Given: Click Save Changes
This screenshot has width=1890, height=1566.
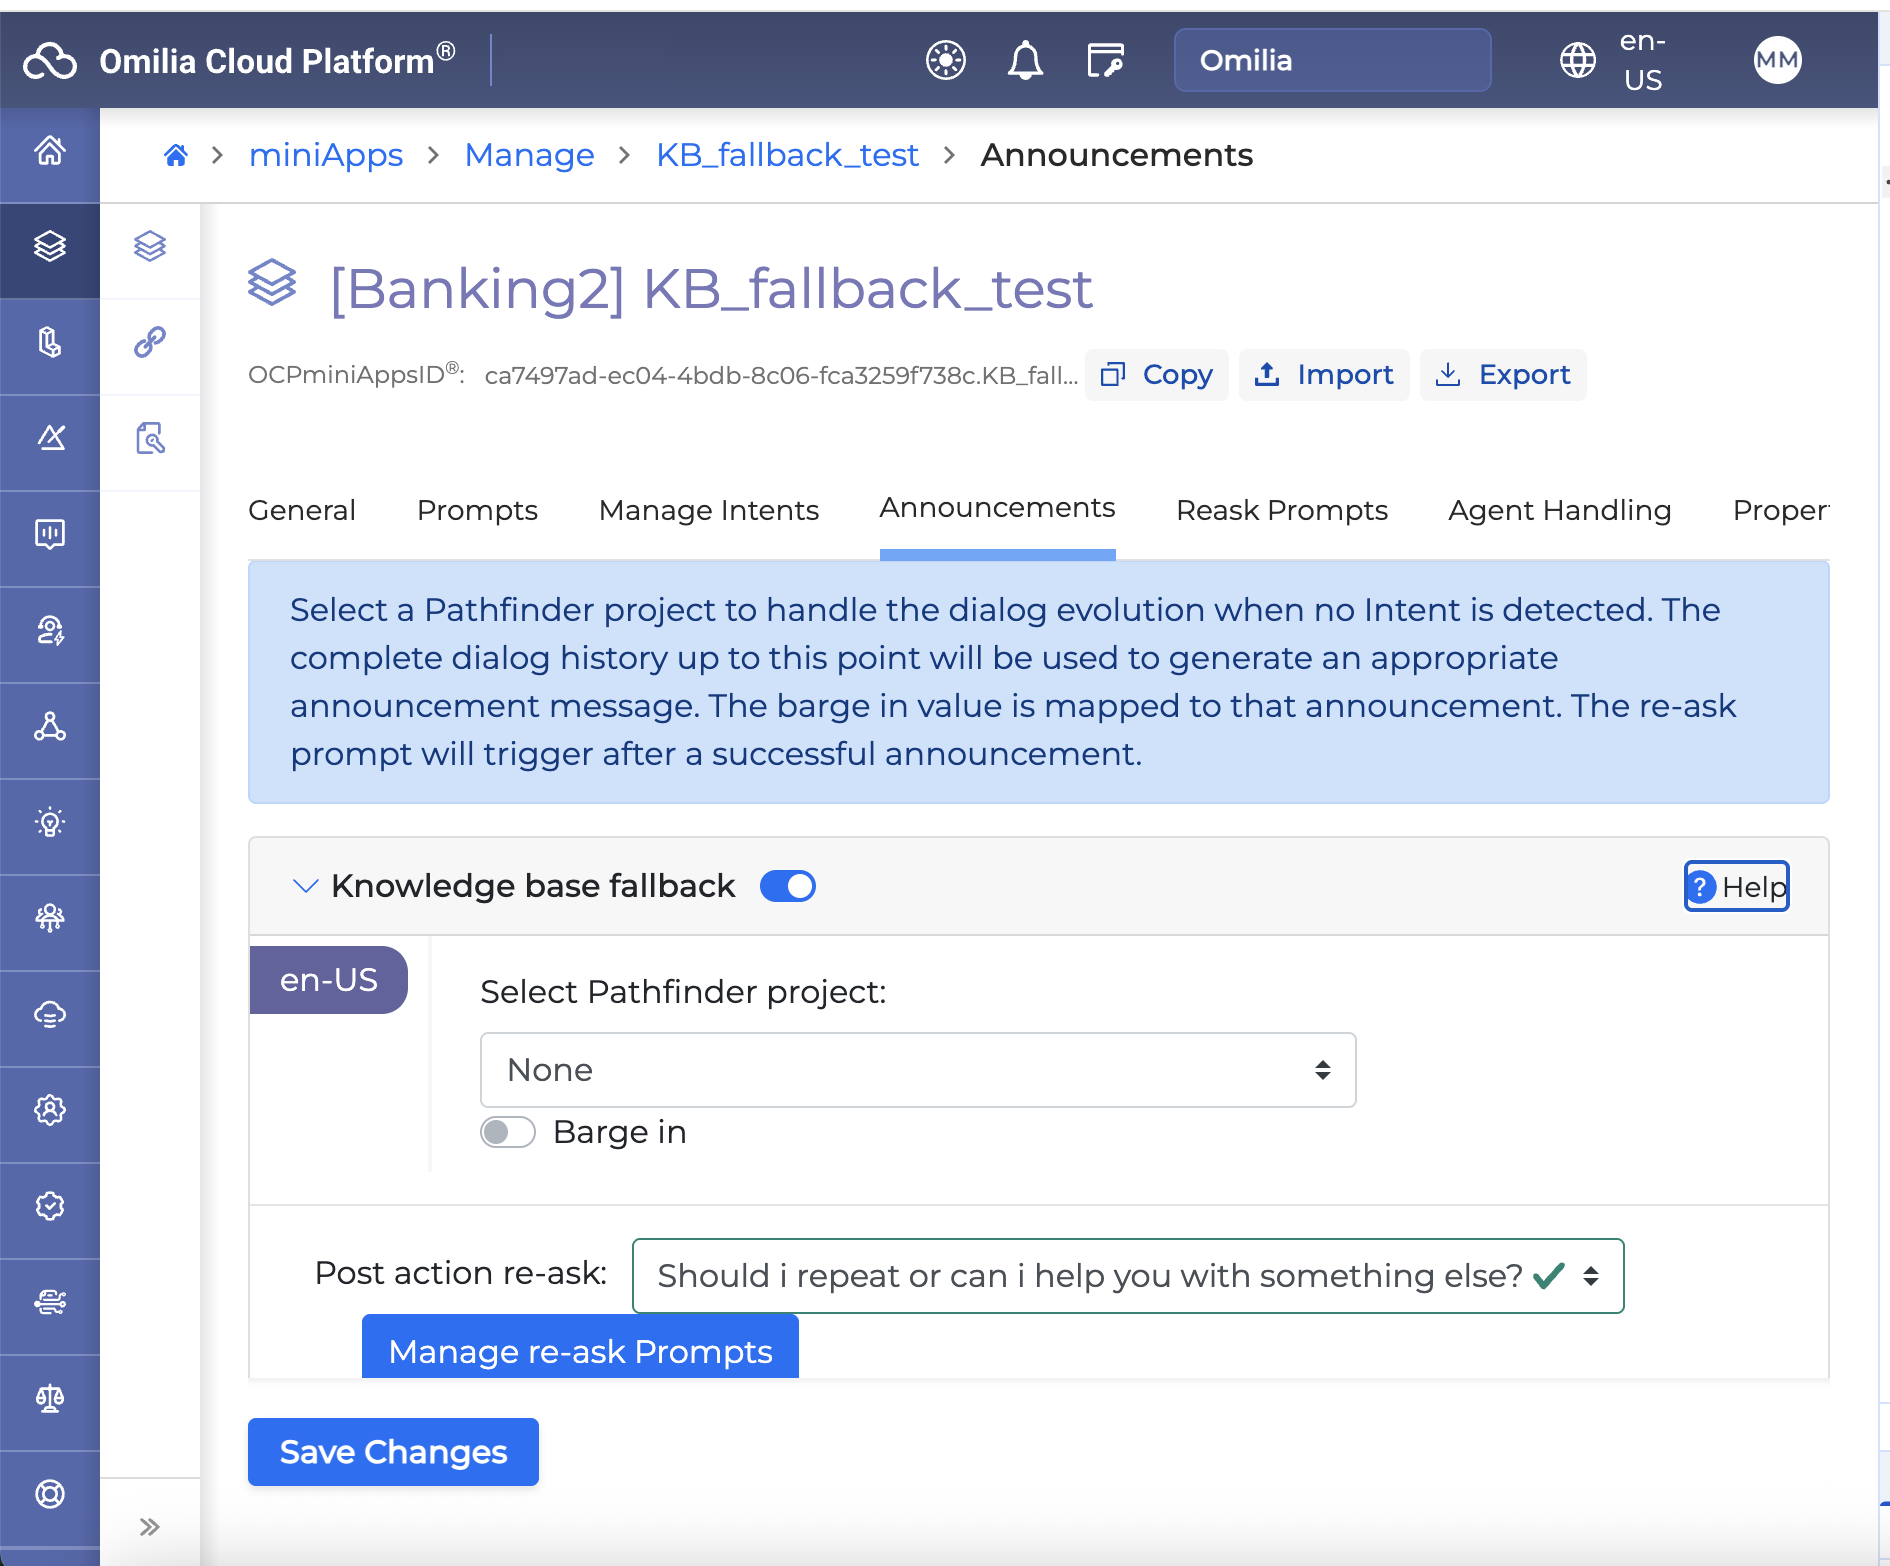Looking at the screenshot, I should click(393, 1452).
